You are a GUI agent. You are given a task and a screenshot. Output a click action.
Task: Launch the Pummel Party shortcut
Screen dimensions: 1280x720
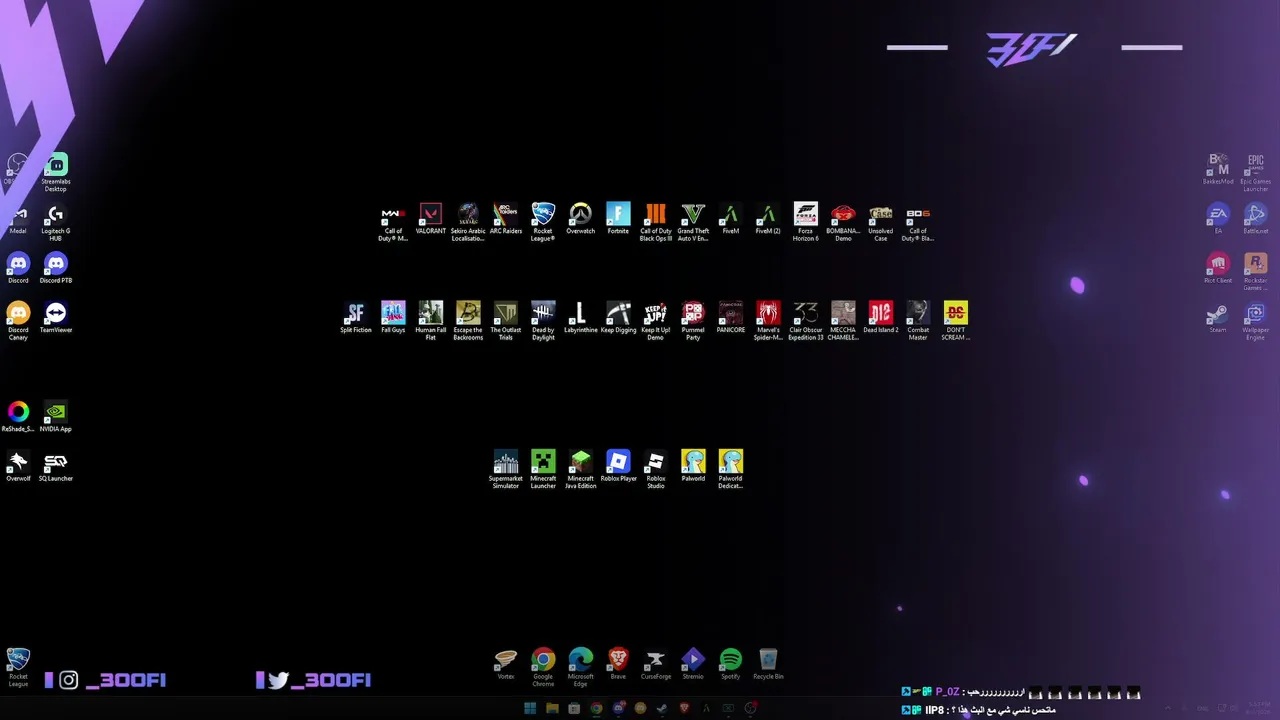[693, 322]
